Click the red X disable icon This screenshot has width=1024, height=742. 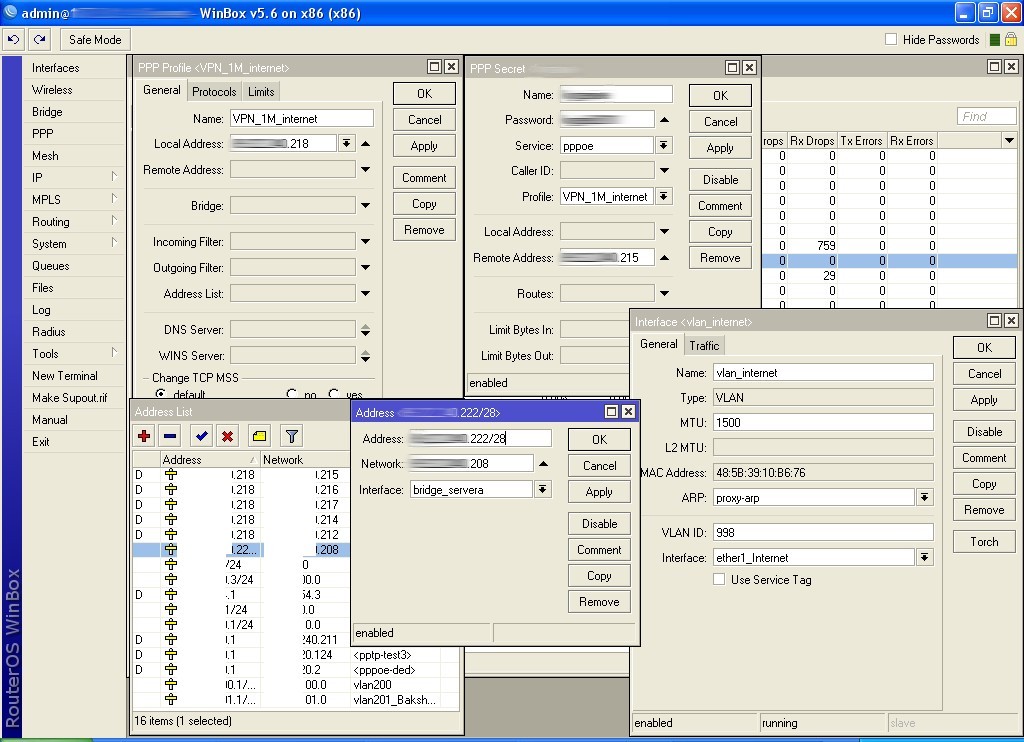pyautogui.click(x=228, y=436)
